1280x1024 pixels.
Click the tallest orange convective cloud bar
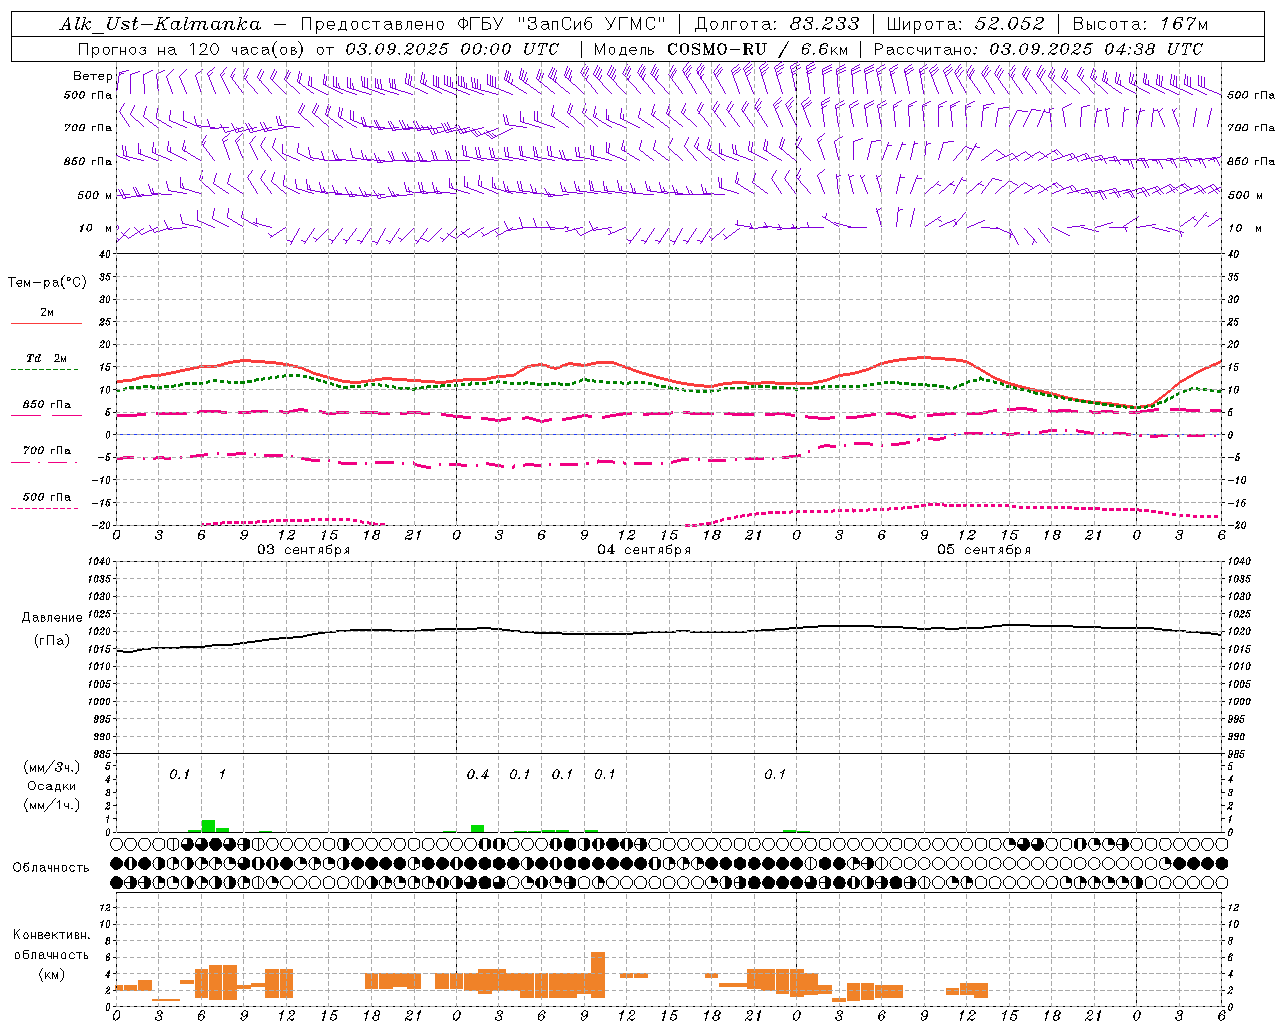598,974
